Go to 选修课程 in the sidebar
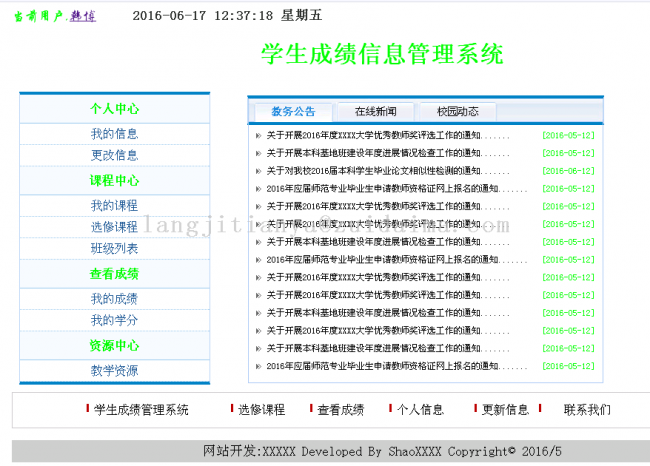 coord(114,227)
